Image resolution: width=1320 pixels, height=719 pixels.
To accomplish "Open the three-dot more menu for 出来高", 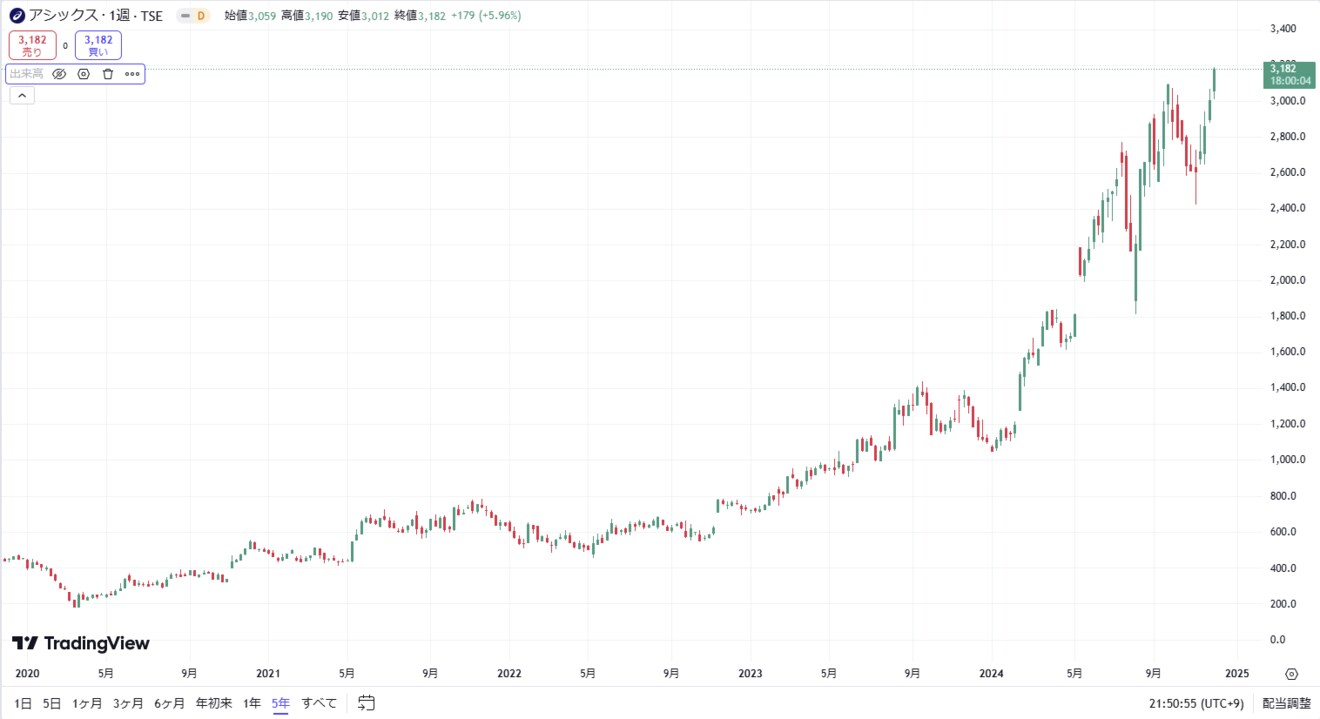I will pyautogui.click(x=132, y=74).
